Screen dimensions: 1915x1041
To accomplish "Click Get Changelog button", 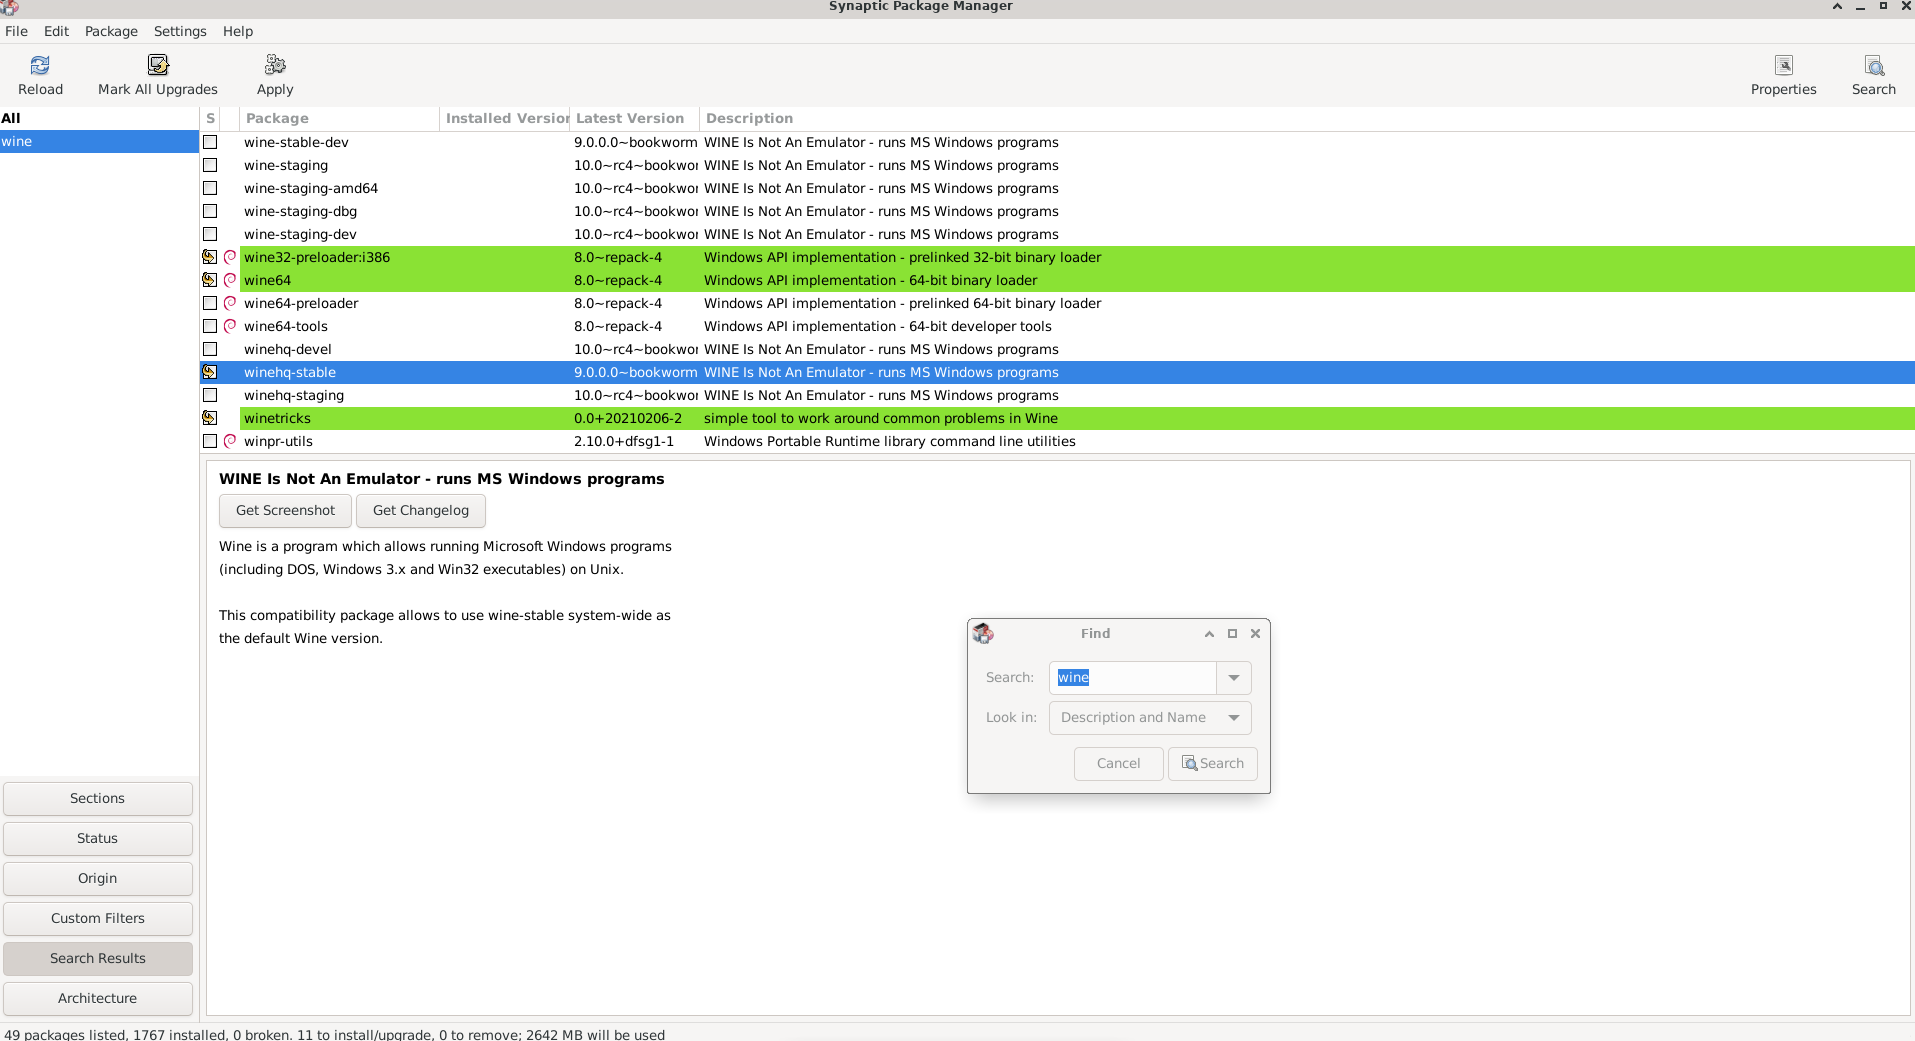I will 421,510.
